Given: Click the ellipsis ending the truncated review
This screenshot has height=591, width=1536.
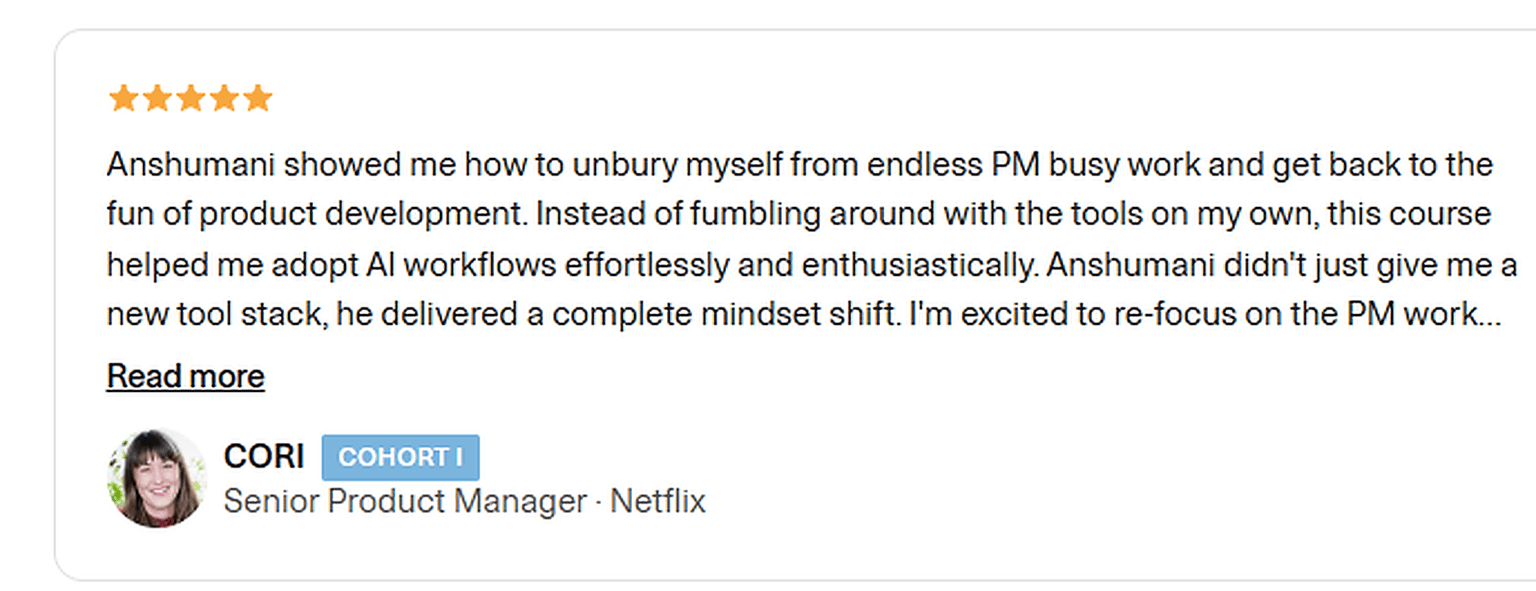Looking at the screenshot, I should tap(1491, 317).
